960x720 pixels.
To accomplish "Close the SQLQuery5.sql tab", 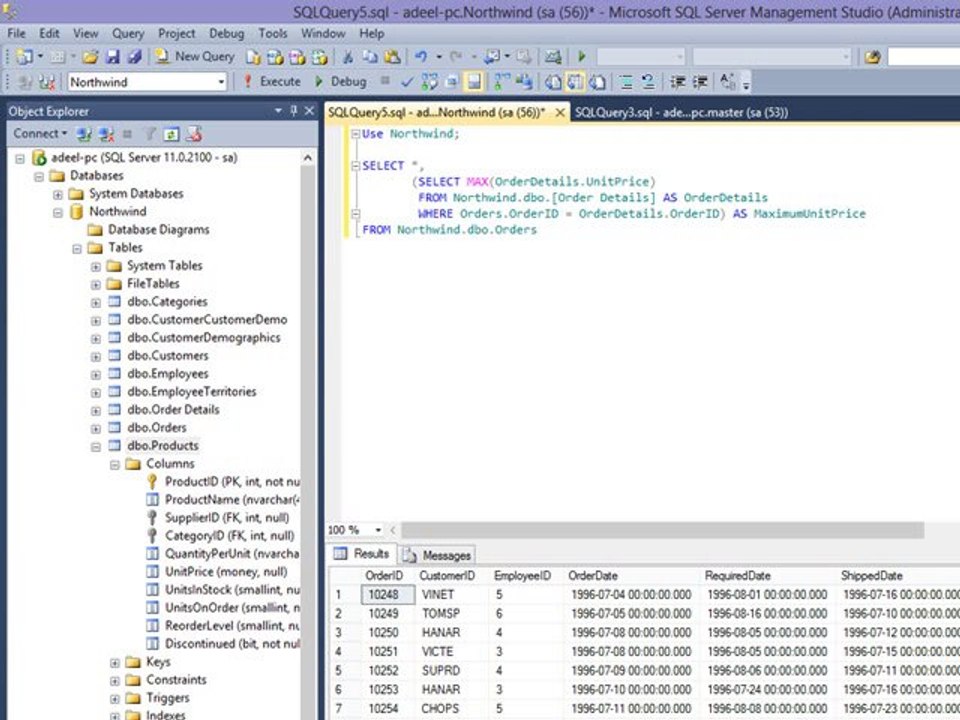I will (x=560, y=112).
